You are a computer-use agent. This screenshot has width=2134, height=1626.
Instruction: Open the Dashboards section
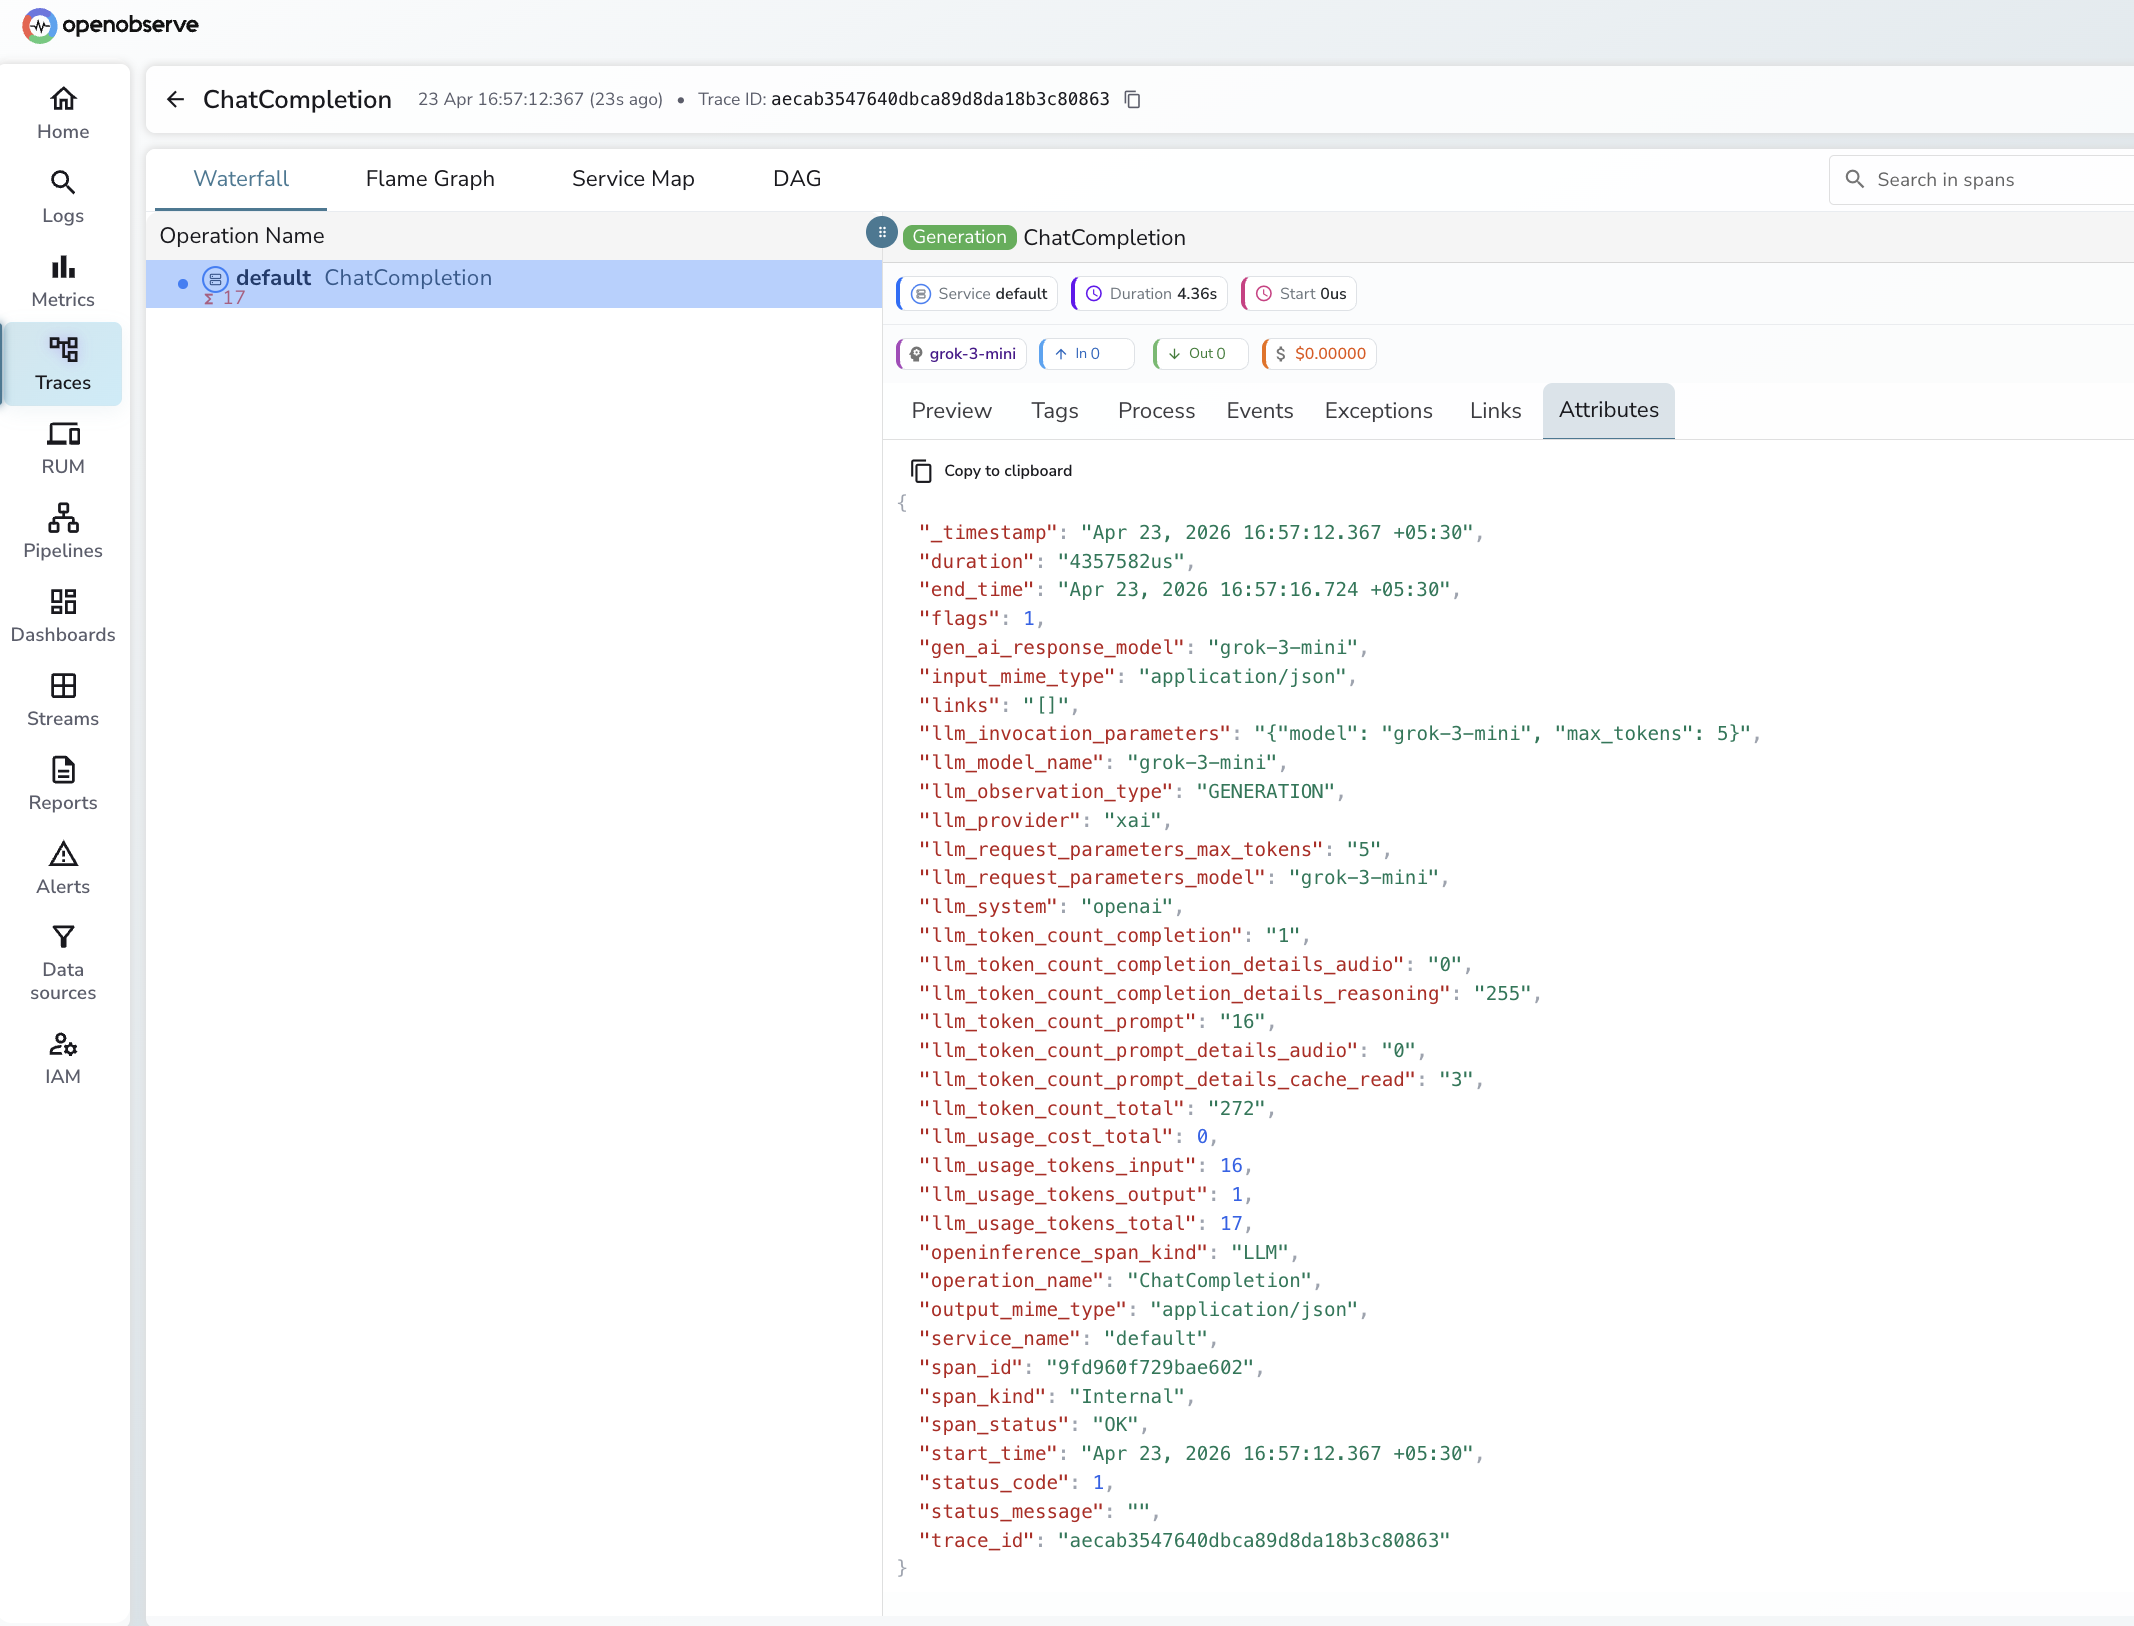[62, 615]
